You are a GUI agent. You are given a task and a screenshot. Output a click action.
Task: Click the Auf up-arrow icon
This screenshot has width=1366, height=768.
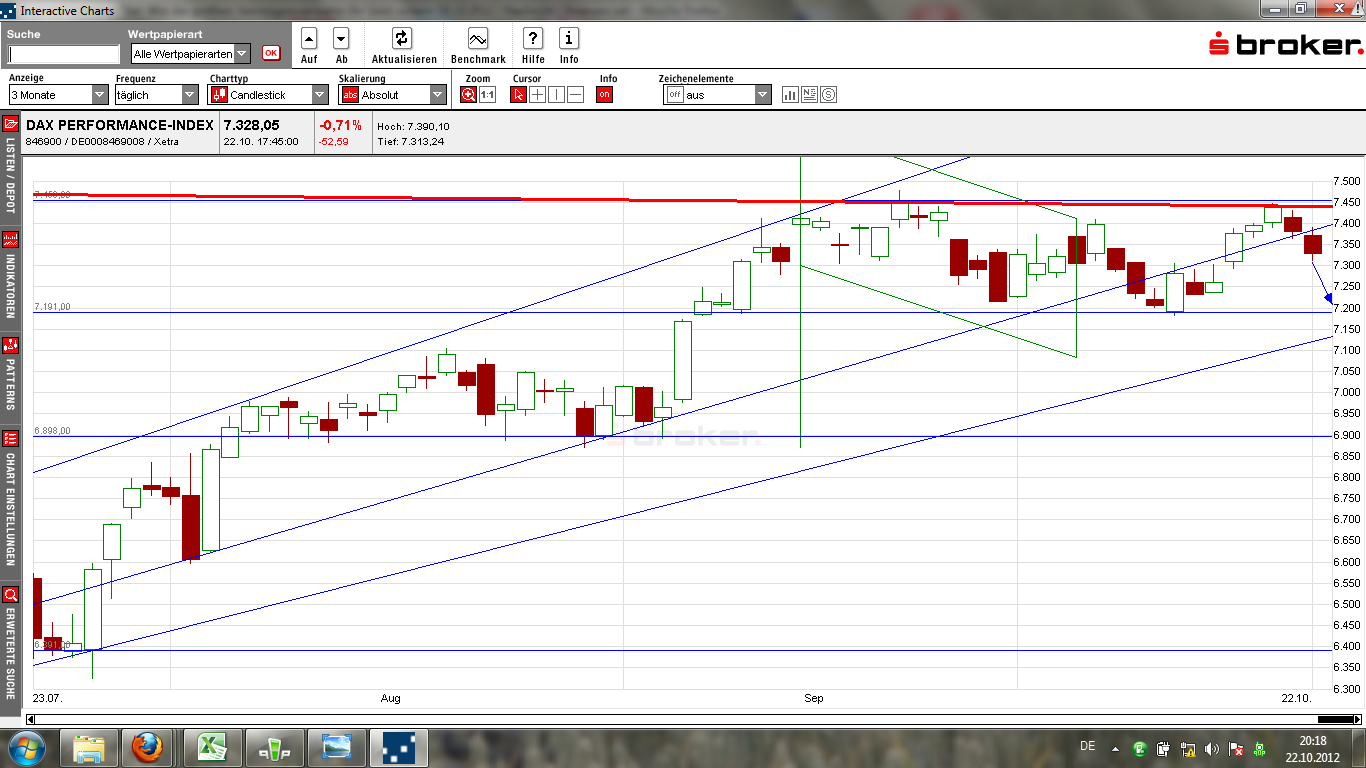pos(309,39)
